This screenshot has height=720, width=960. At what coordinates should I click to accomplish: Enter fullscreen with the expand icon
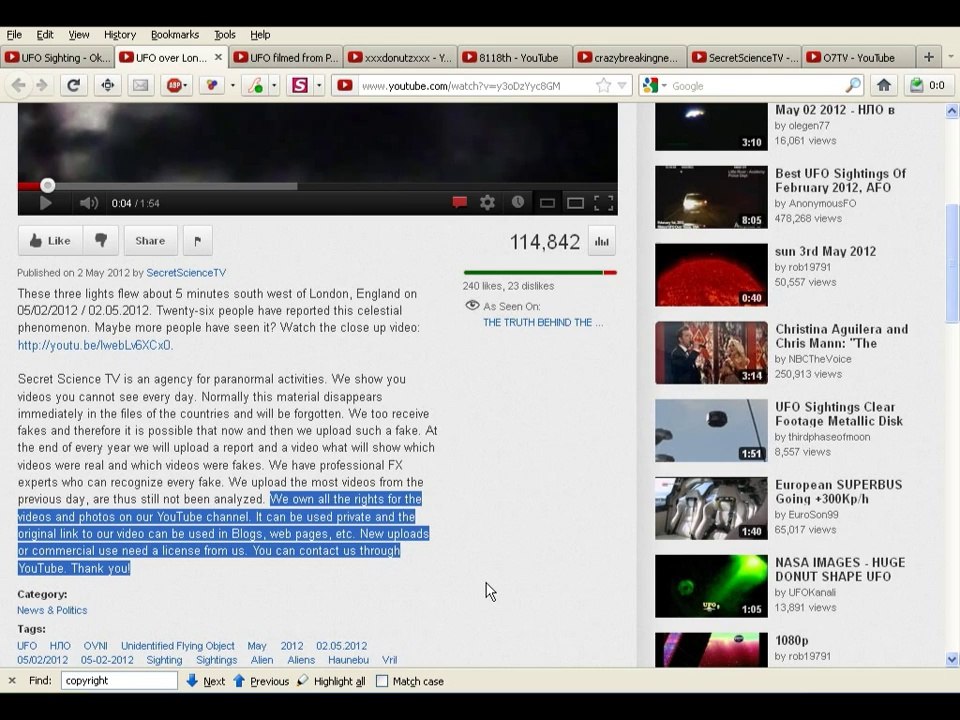pyautogui.click(x=604, y=203)
